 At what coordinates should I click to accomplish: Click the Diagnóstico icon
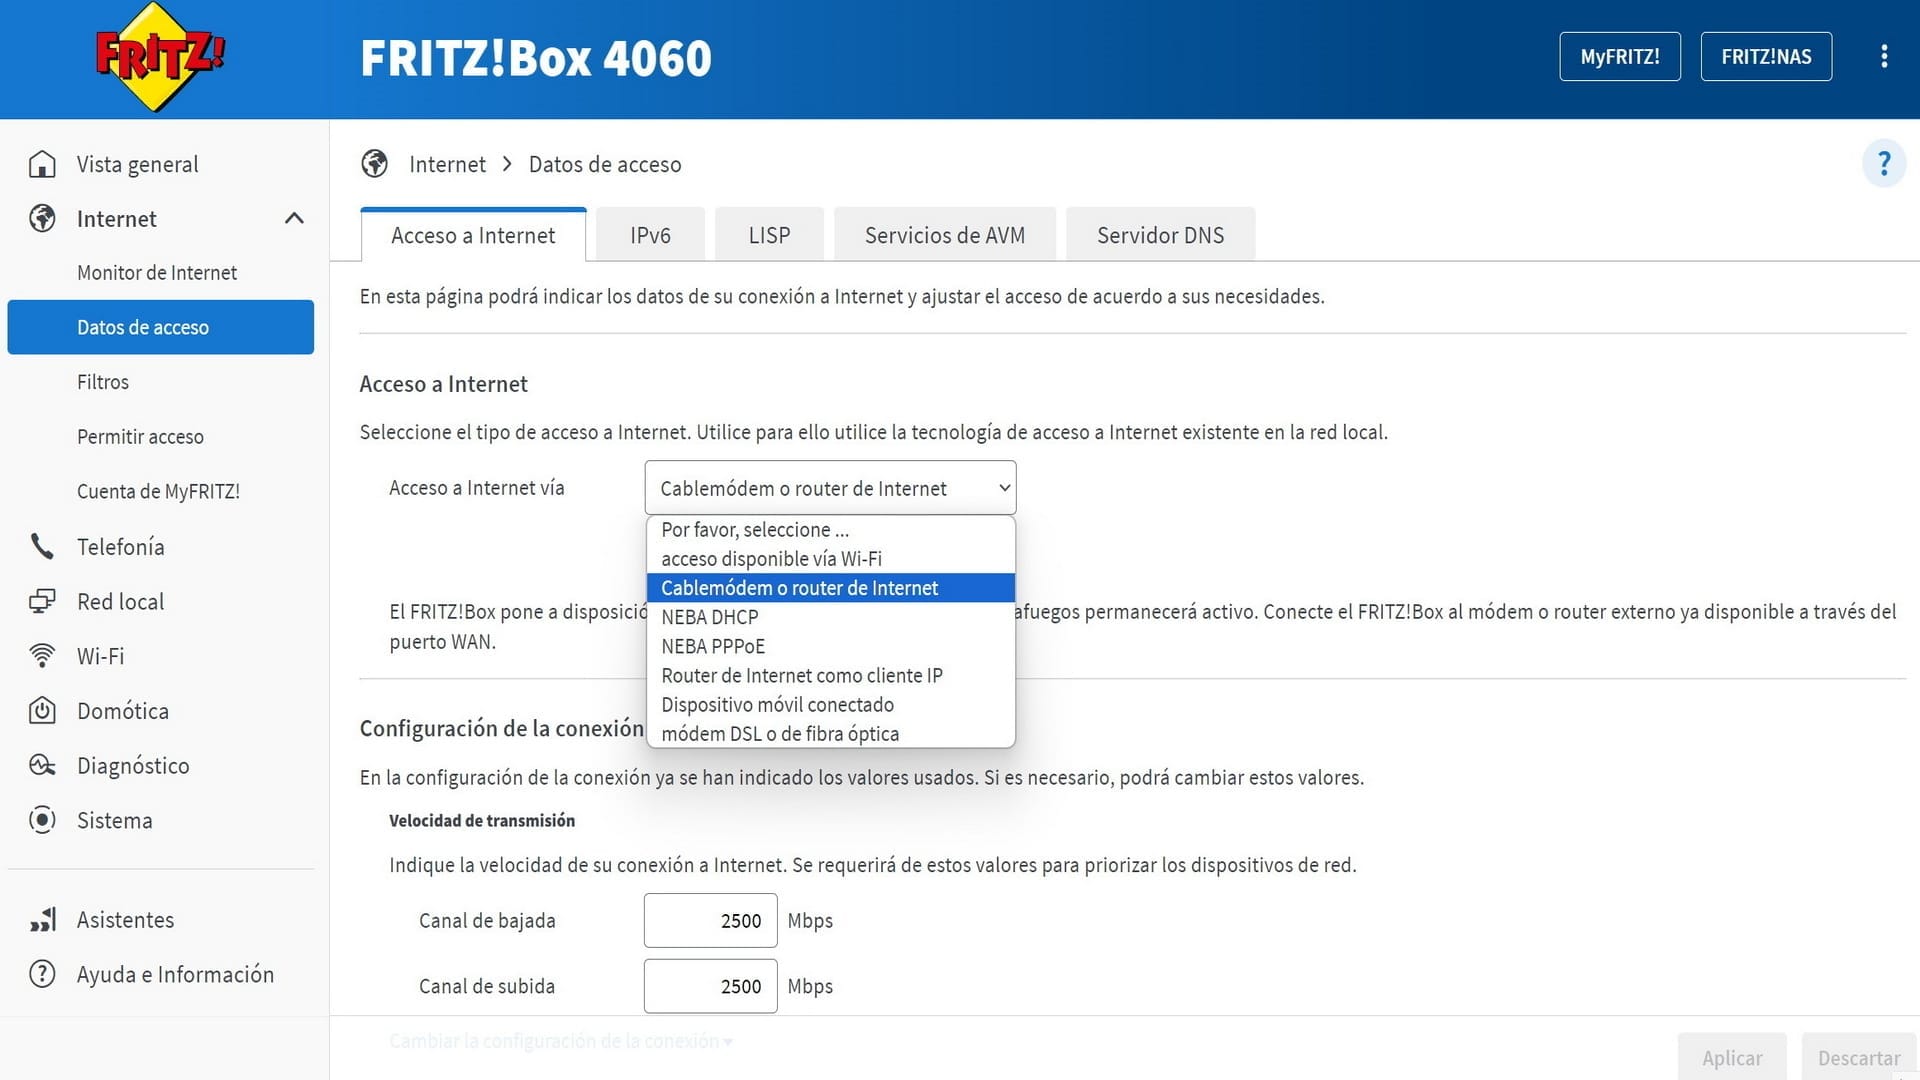click(x=42, y=766)
